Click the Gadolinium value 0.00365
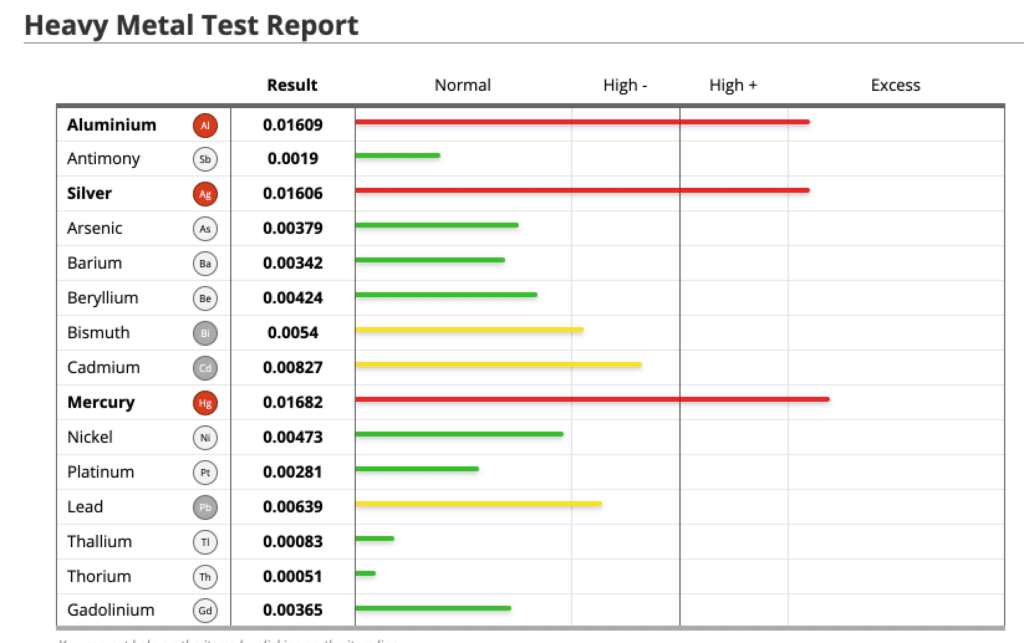This screenshot has height=643, width=1024. coord(293,610)
